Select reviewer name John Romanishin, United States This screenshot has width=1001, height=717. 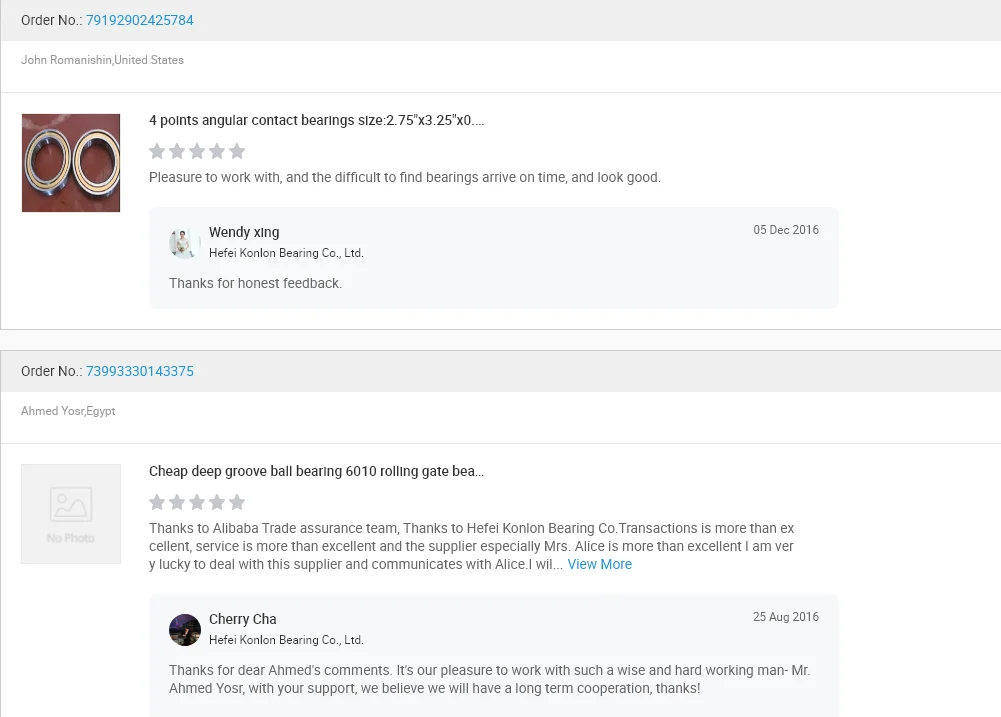click(x=102, y=60)
